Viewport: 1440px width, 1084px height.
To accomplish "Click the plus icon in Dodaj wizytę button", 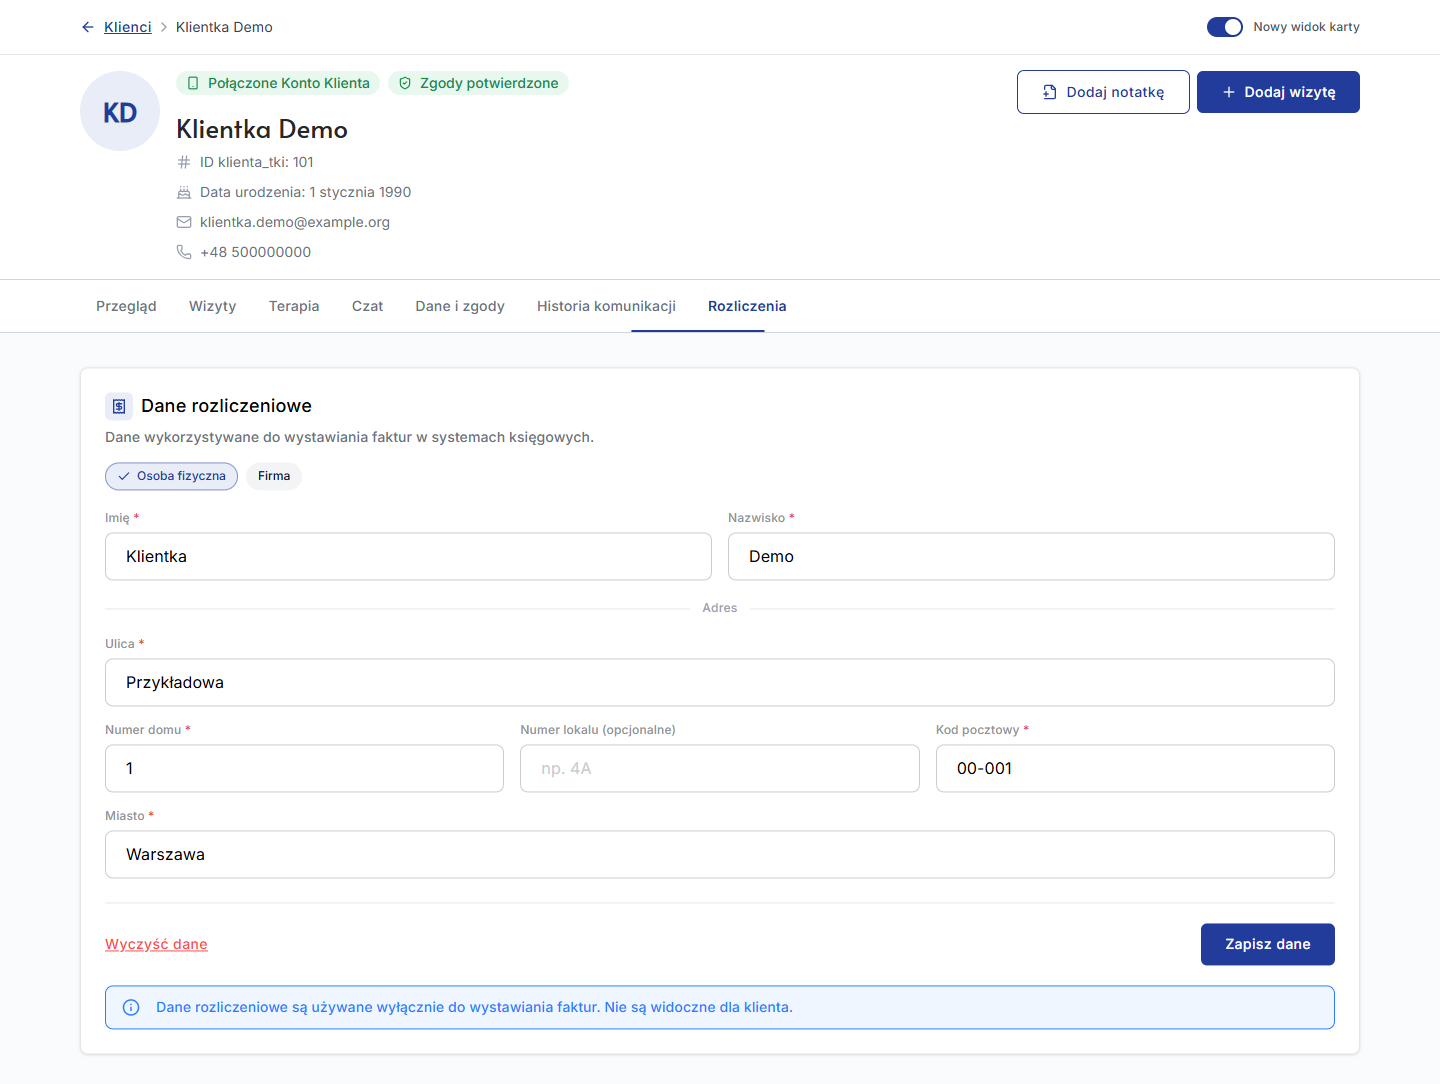I will coord(1229,92).
